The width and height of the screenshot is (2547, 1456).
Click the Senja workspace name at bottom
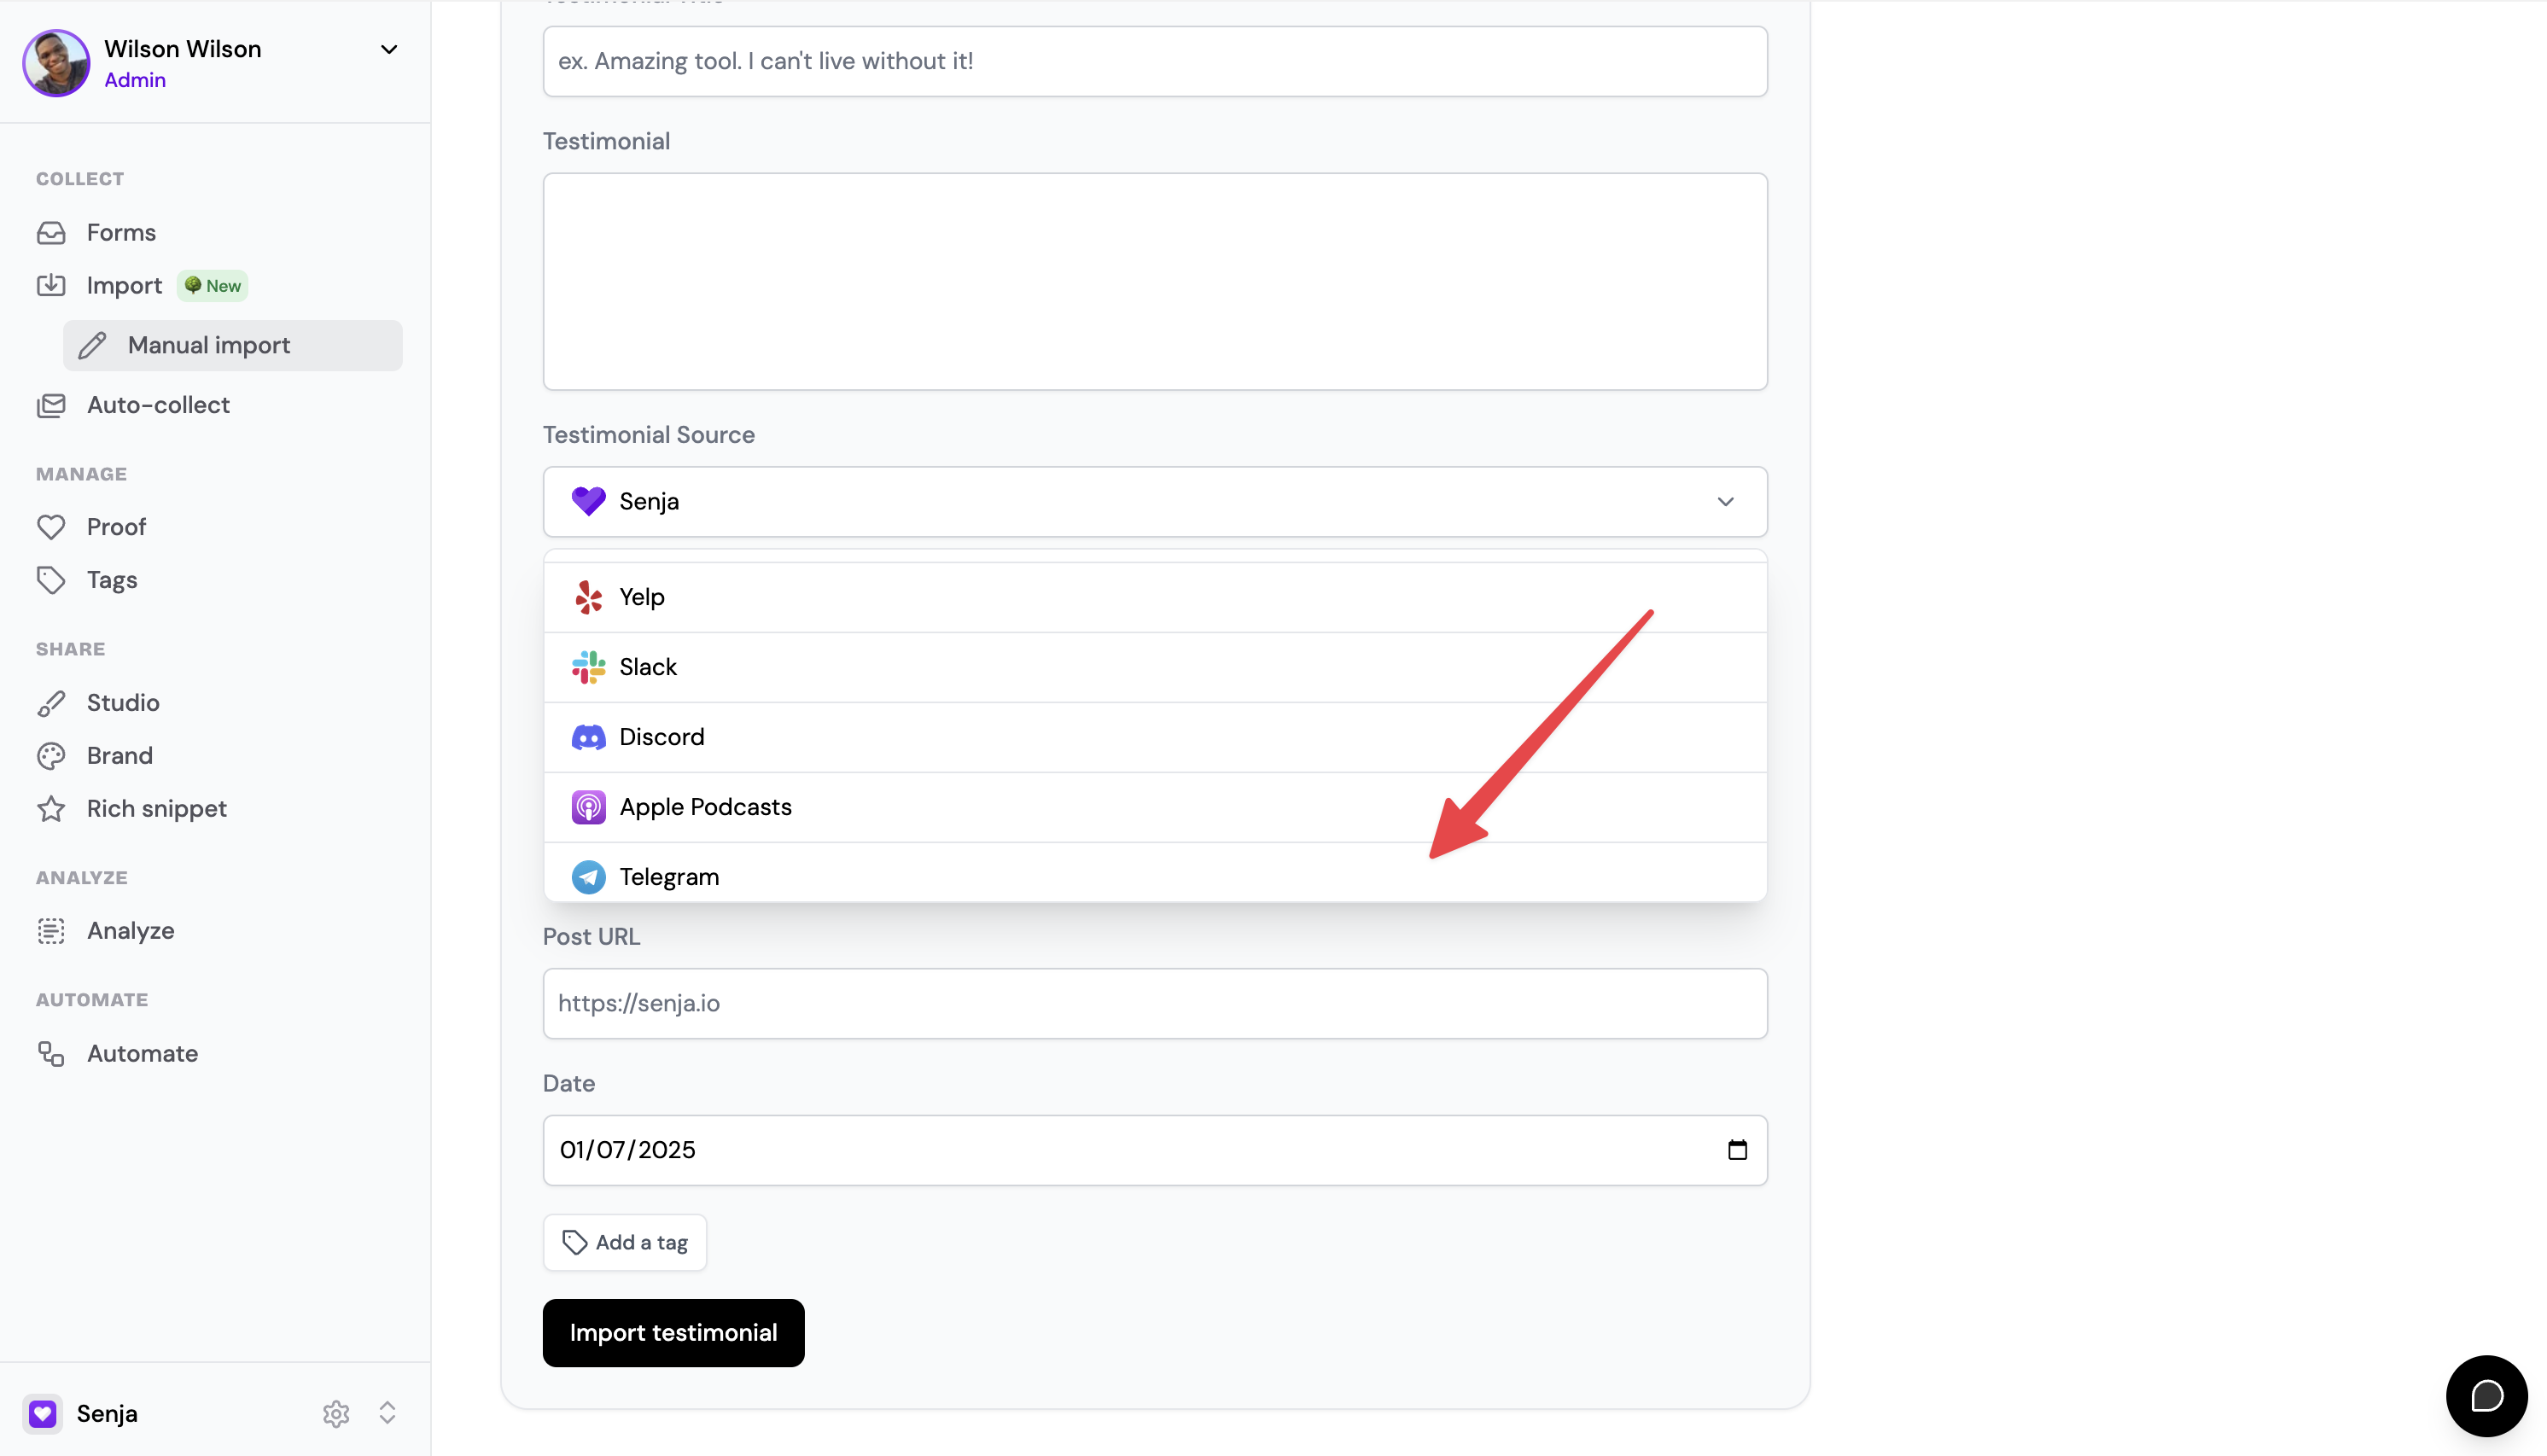tap(107, 1413)
